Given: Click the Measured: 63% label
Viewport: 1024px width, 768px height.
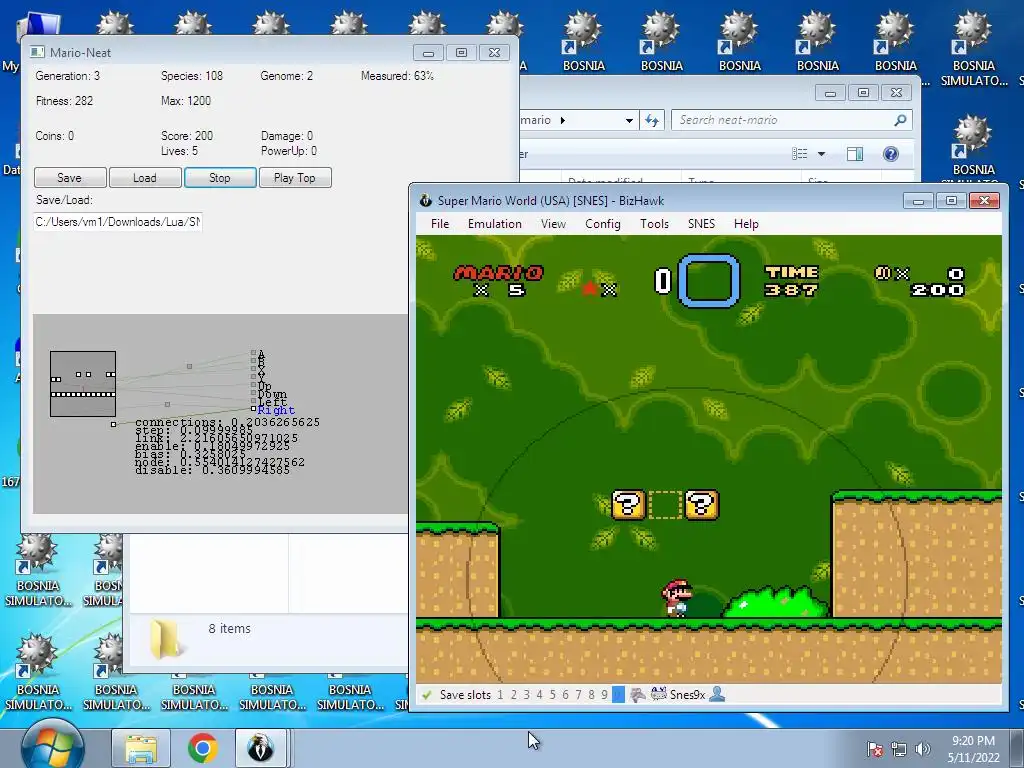Looking at the screenshot, I should 397,76.
